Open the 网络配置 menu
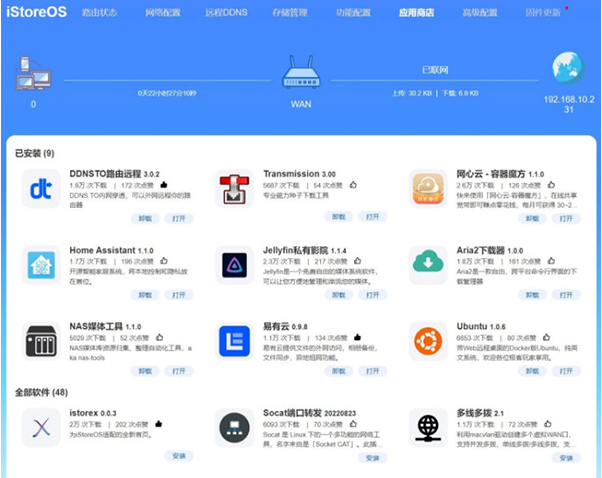 [163, 13]
